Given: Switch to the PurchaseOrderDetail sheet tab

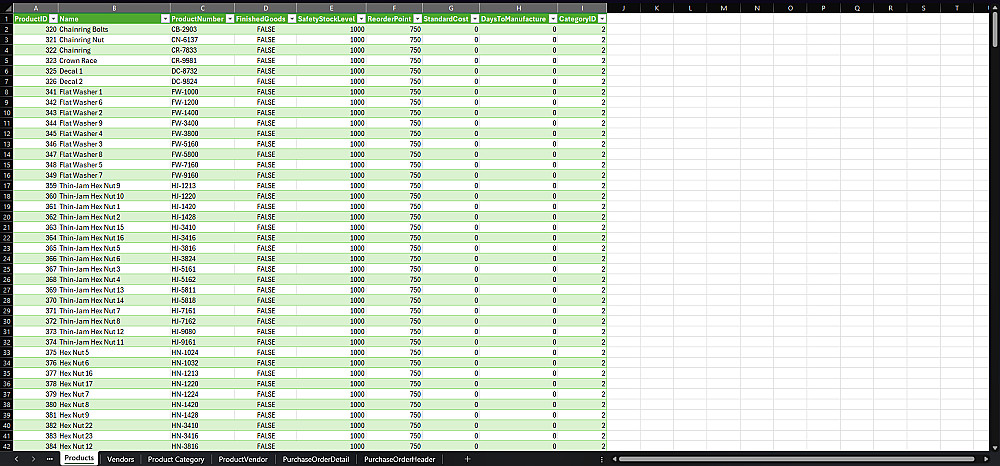Looking at the screenshot, I should coord(316,459).
